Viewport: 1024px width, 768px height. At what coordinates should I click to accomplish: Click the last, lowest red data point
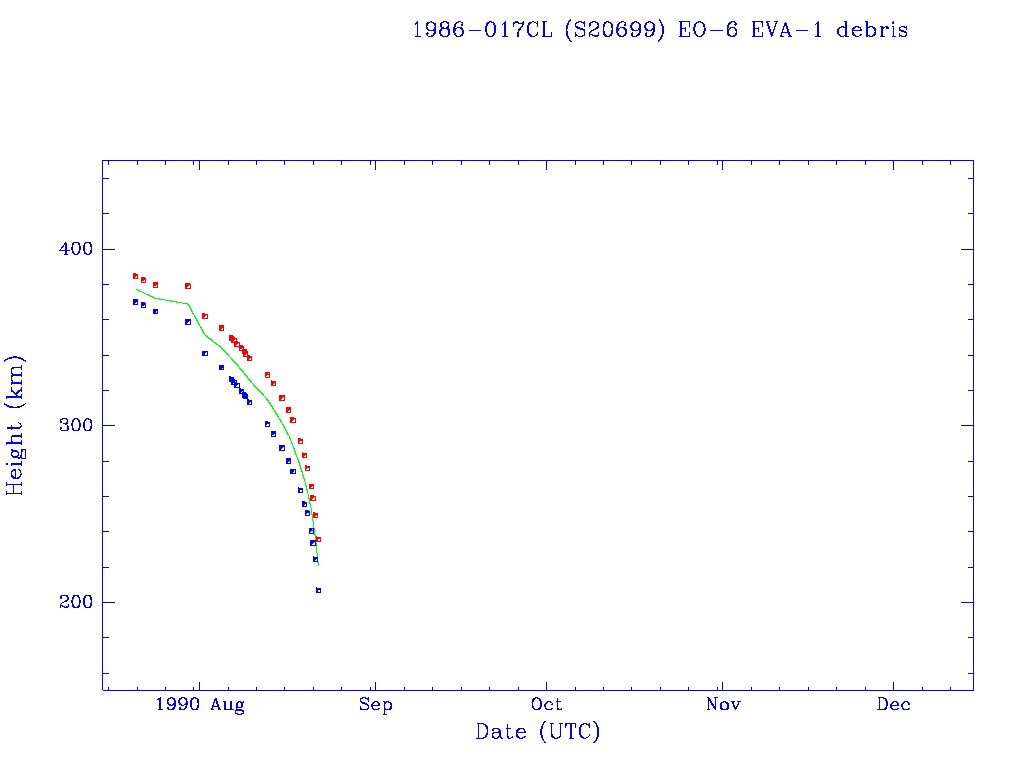318,539
